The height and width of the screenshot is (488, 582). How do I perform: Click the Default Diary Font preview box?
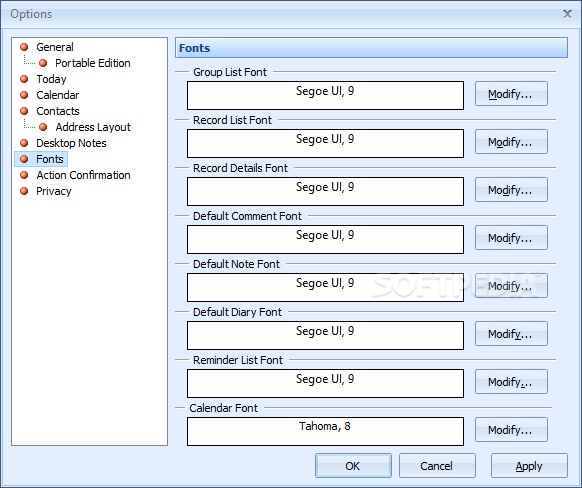(326, 335)
